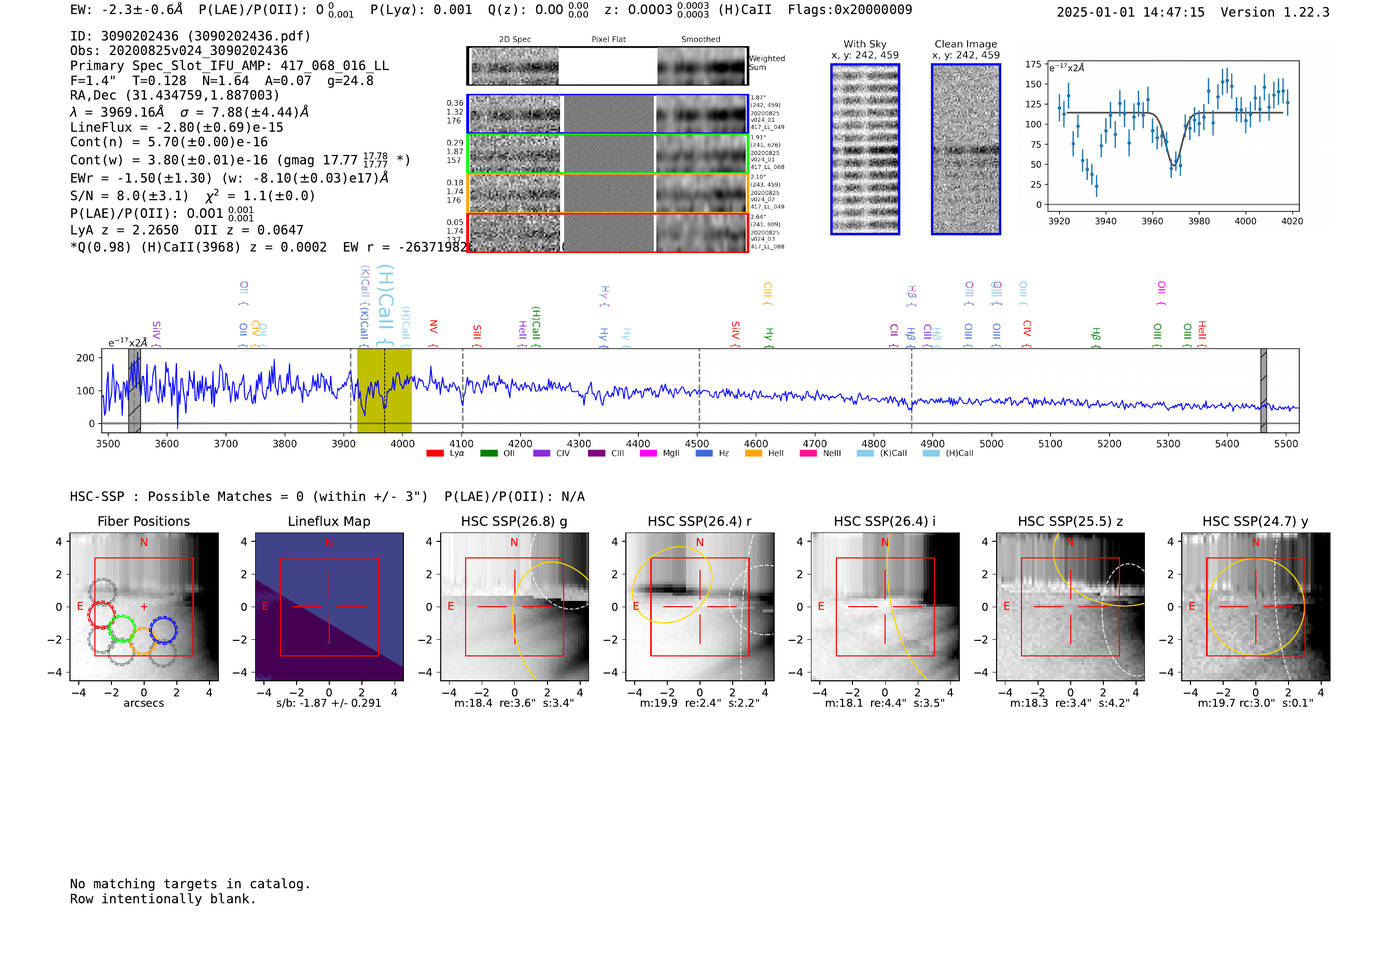
Task: Click the OII green legend swatch
Action: click(x=488, y=453)
